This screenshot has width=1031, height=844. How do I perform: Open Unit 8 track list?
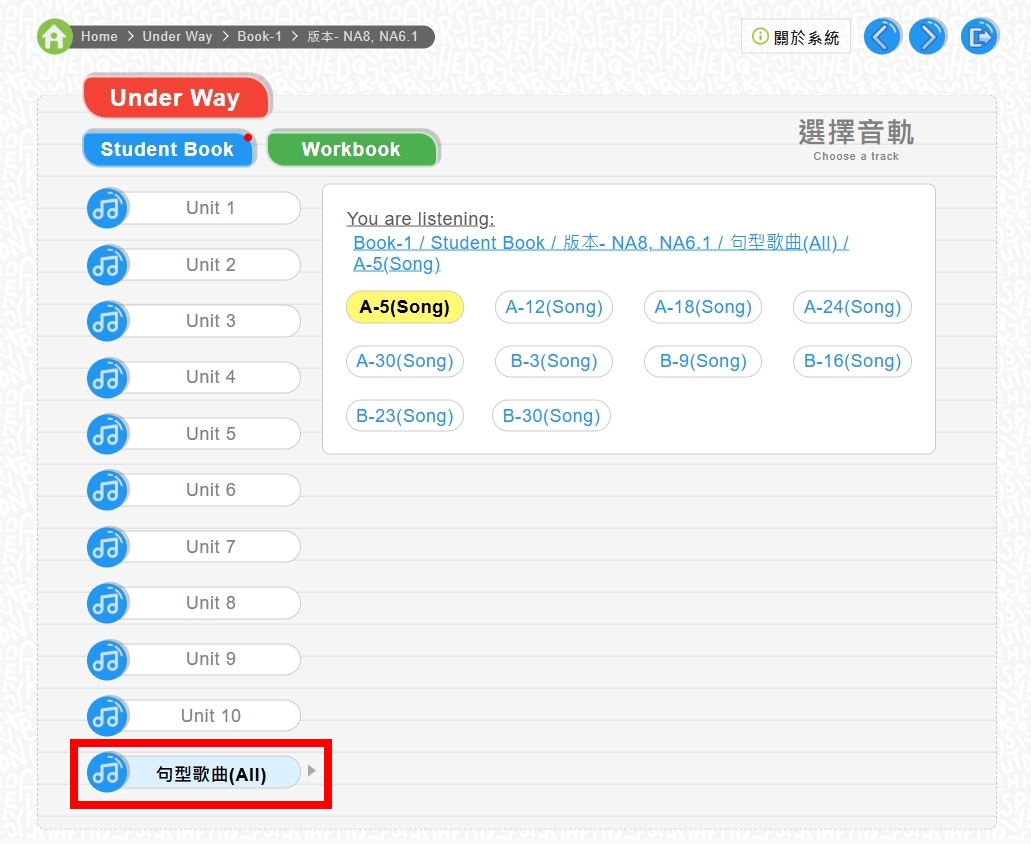click(x=210, y=603)
